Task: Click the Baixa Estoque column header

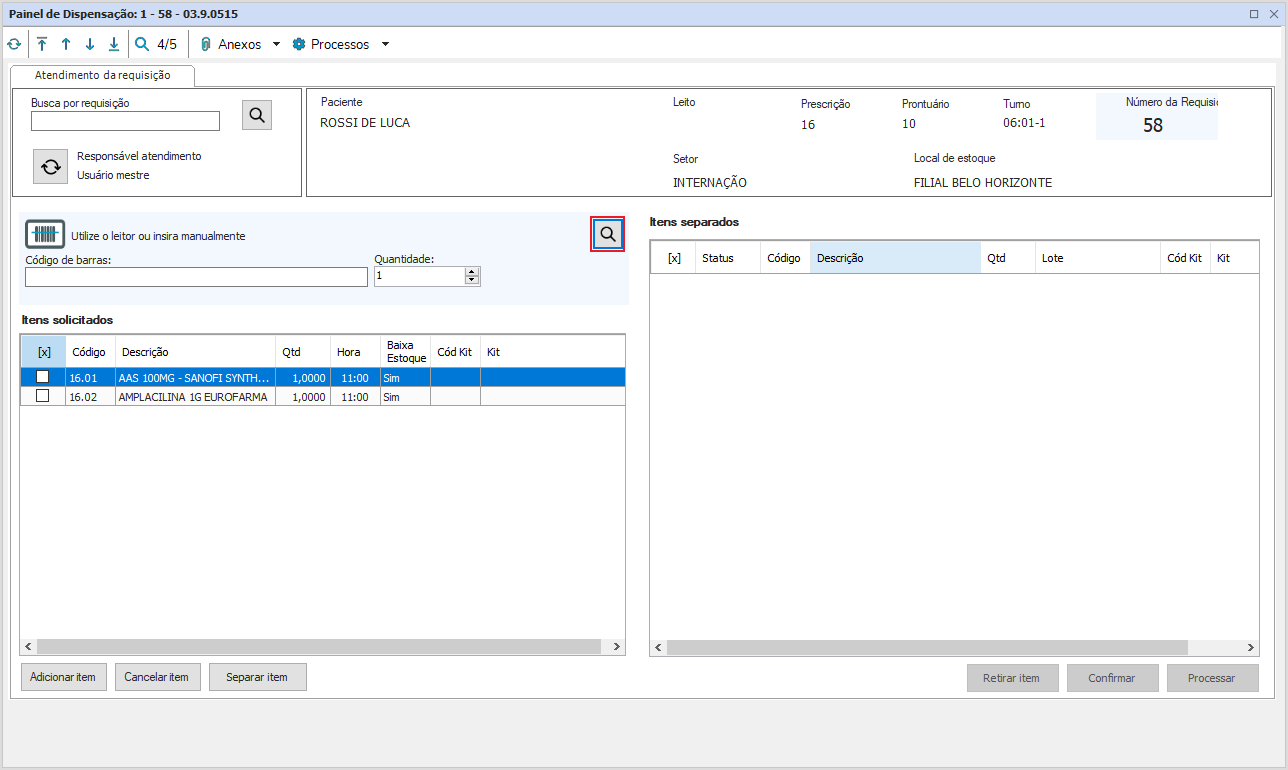Action: click(x=406, y=352)
